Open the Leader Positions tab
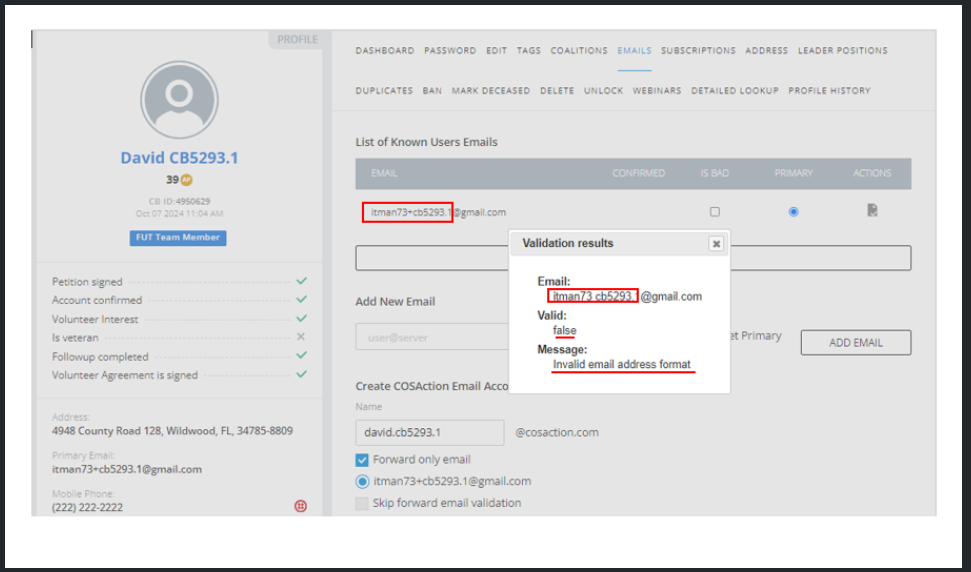 pyautogui.click(x=842, y=51)
